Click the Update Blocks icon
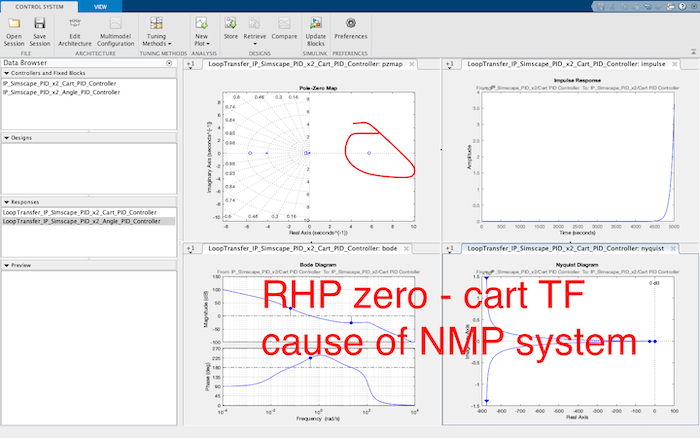The height and width of the screenshot is (438, 700). (x=316, y=23)
